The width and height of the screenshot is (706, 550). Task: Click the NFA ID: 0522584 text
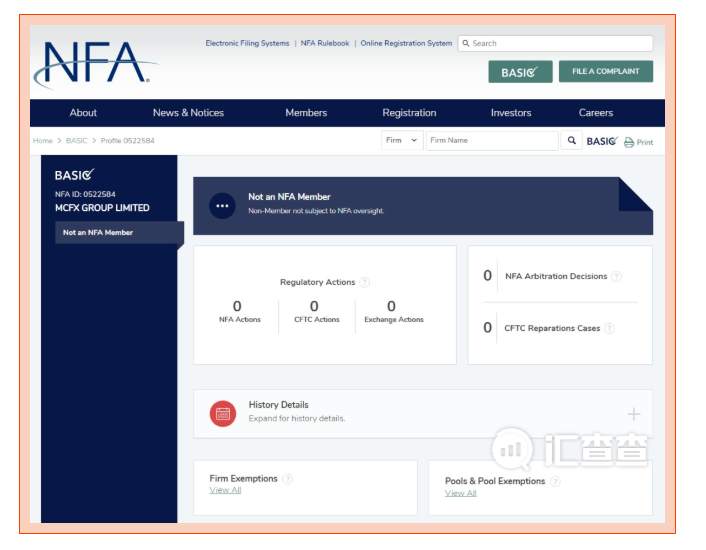(x=85, y=194)
